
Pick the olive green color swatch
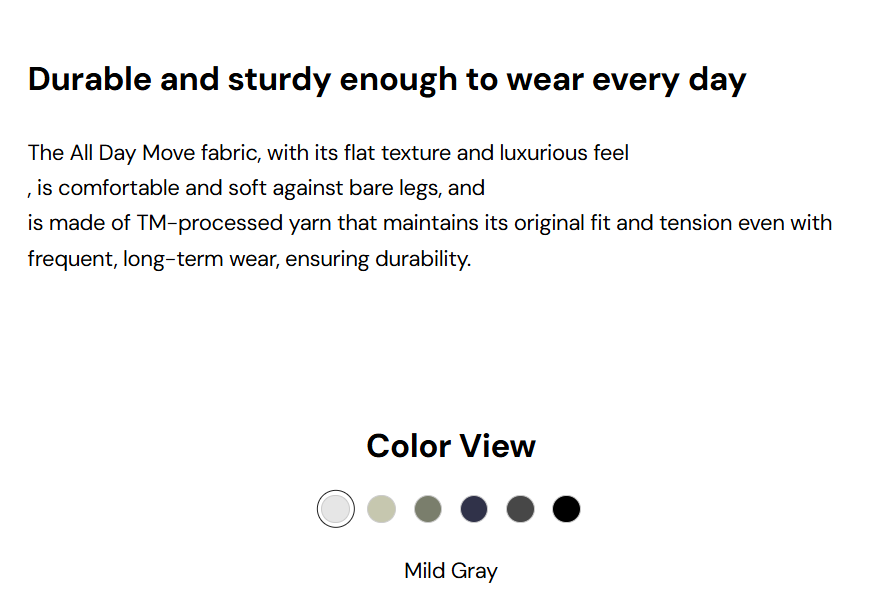428,509
